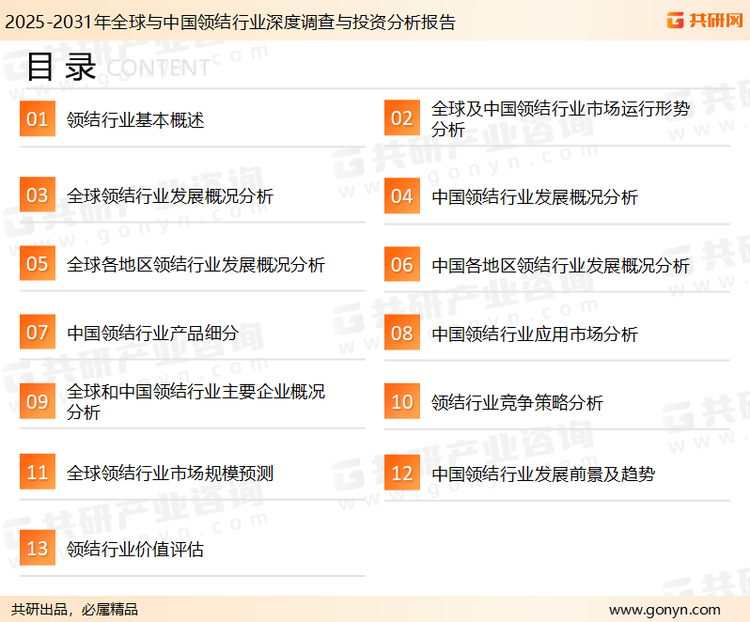Select 中国领结行业发展概况分析 chapter
The image size is (750, 622).
pyautogui.click(x=535, y=197)
